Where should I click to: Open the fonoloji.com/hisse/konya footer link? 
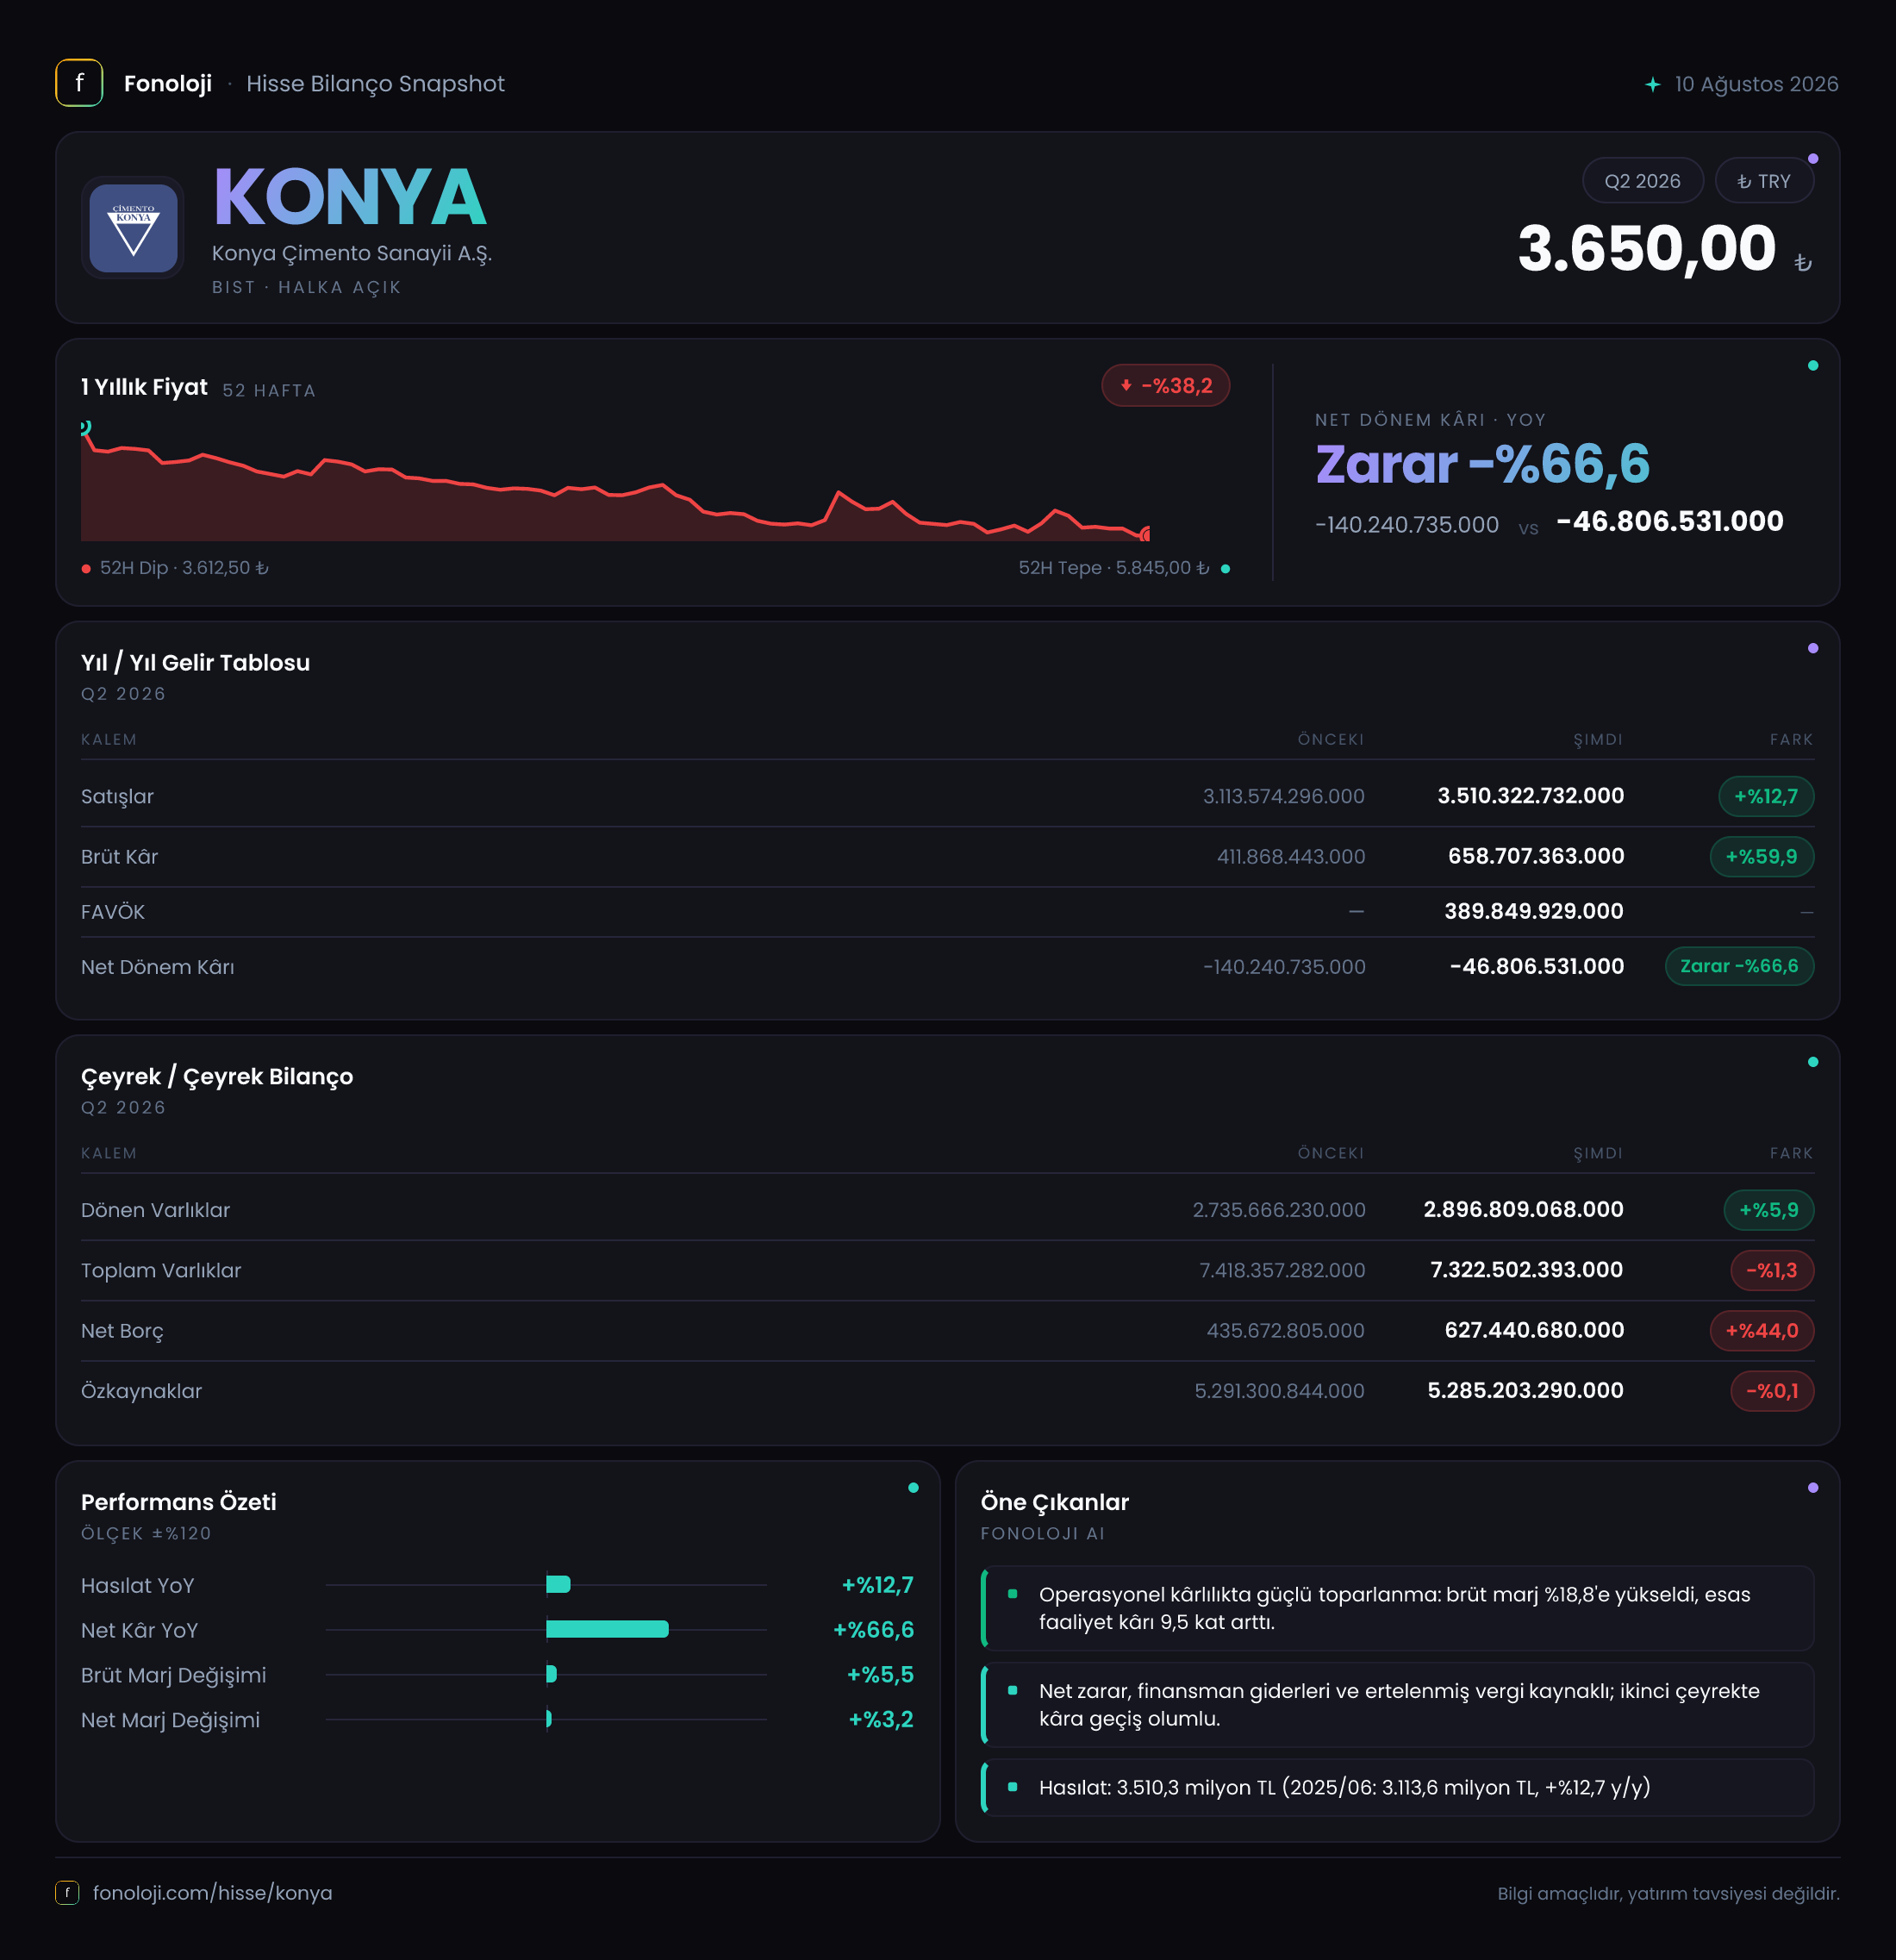pos(213,1893)
